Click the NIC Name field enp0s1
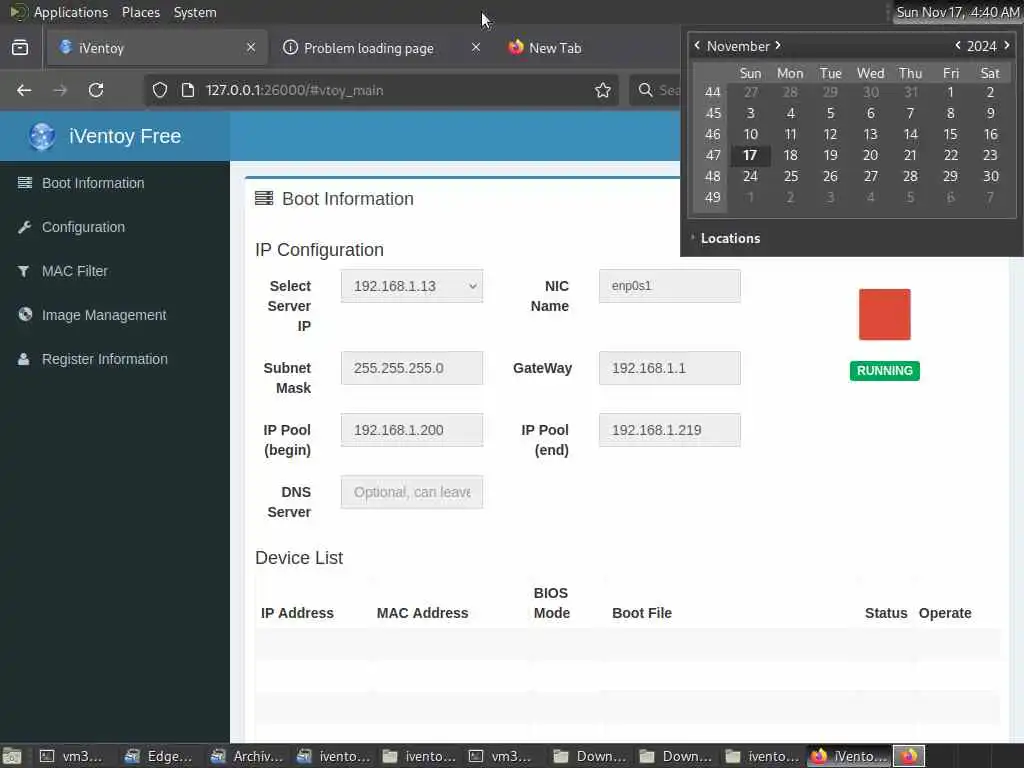The width and height of the screenshot is (1024, 768). coord(669,286)
